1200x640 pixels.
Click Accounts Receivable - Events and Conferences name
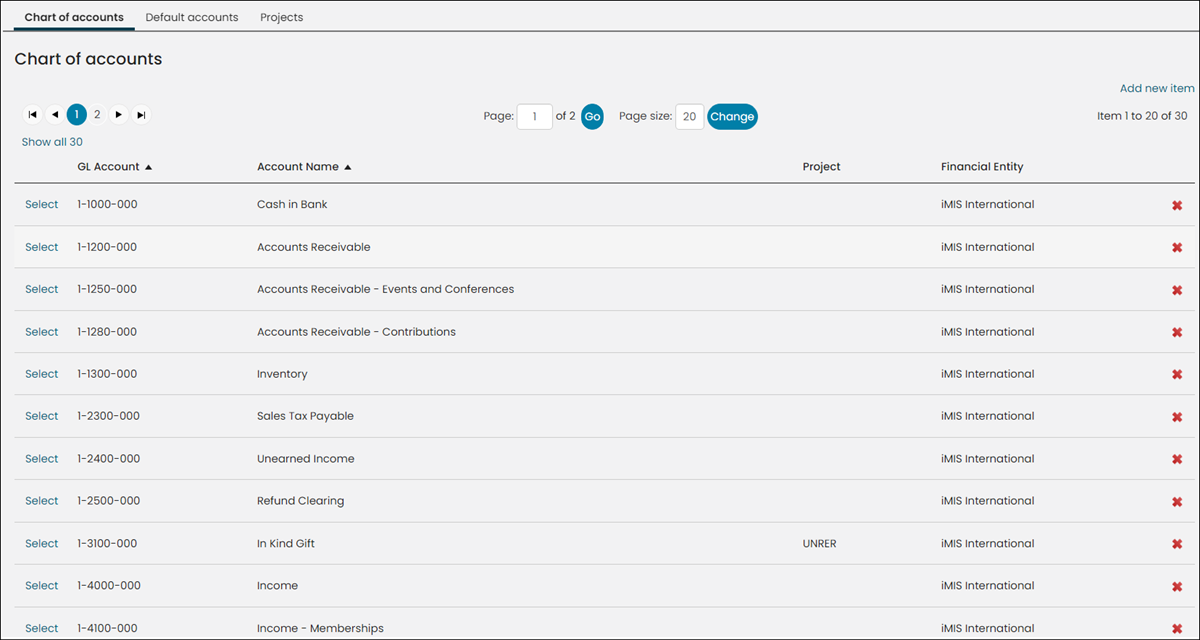coord(385,289)
